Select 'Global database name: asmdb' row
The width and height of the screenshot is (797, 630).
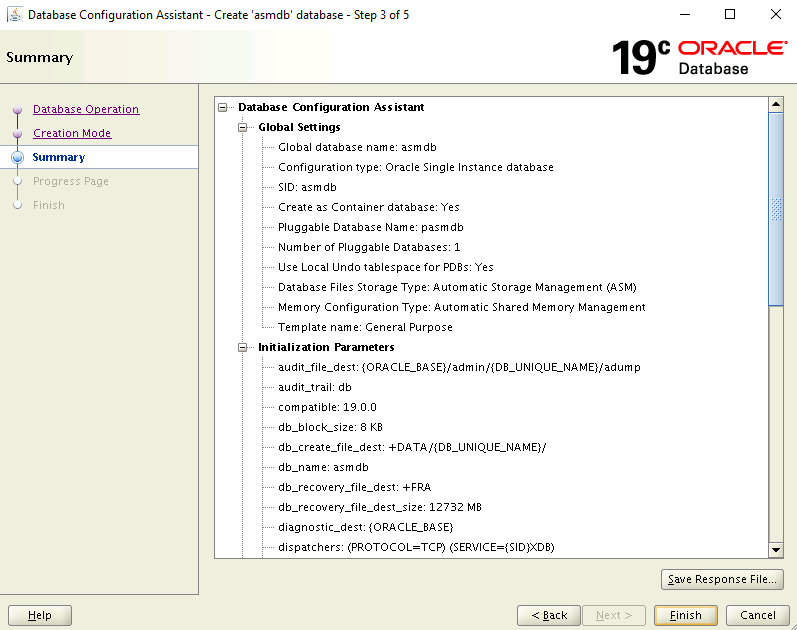[x=357, y=147]
